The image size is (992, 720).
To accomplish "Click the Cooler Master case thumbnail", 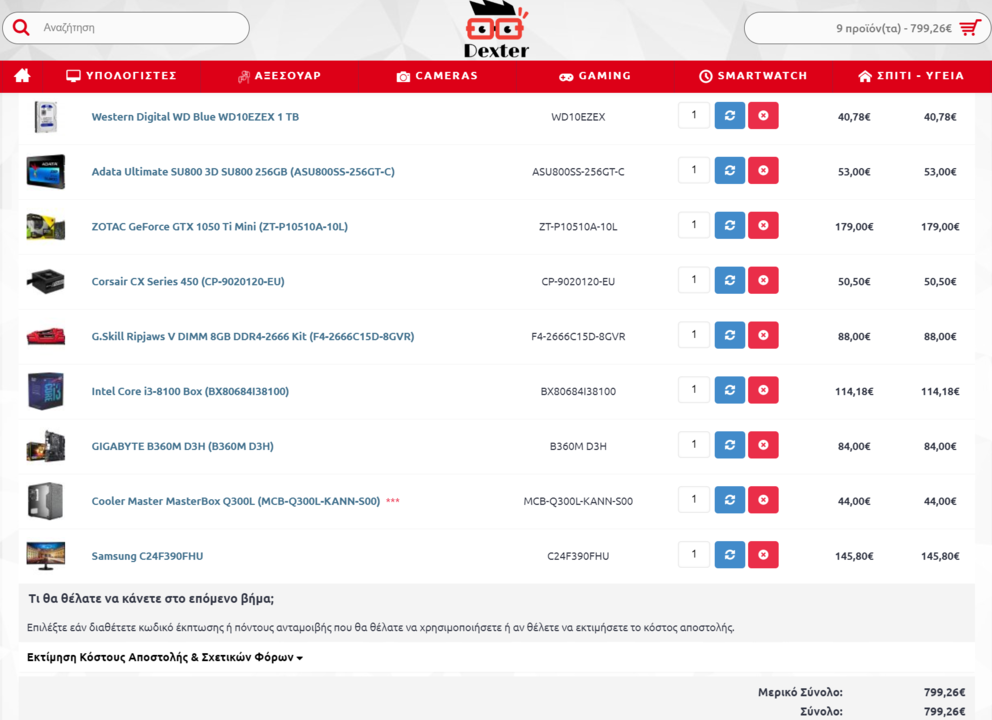I will [x=46, y=501].
